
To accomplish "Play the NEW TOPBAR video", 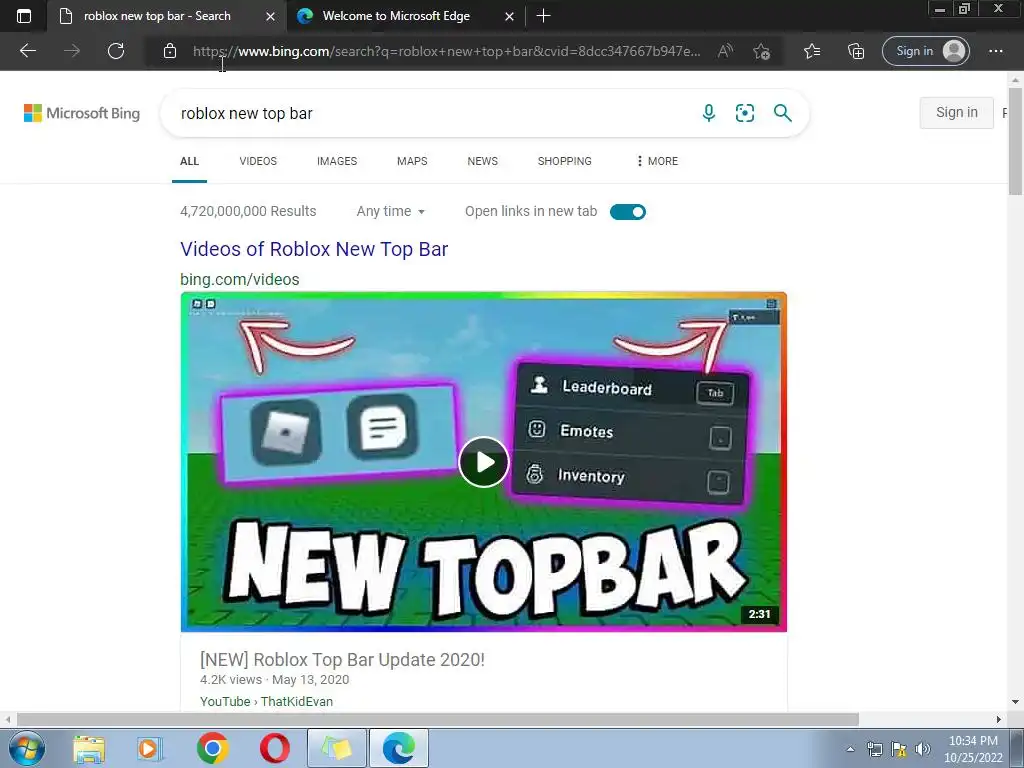I will click(x=483, y=462).
